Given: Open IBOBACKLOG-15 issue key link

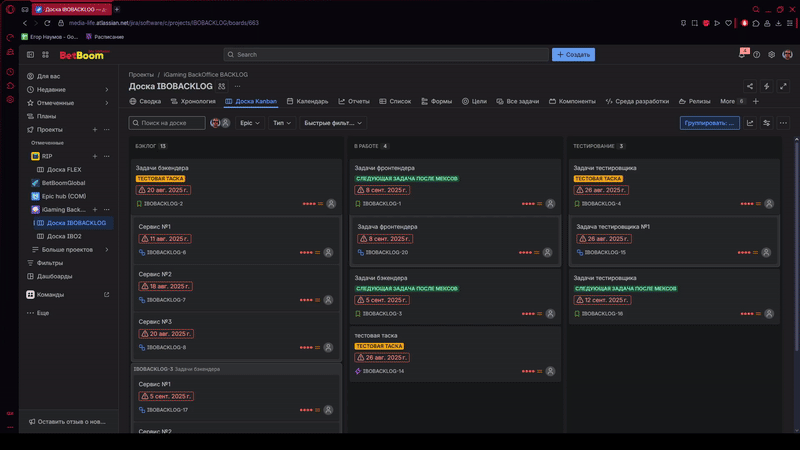Looking at the screenshot, I should (605, 253).
